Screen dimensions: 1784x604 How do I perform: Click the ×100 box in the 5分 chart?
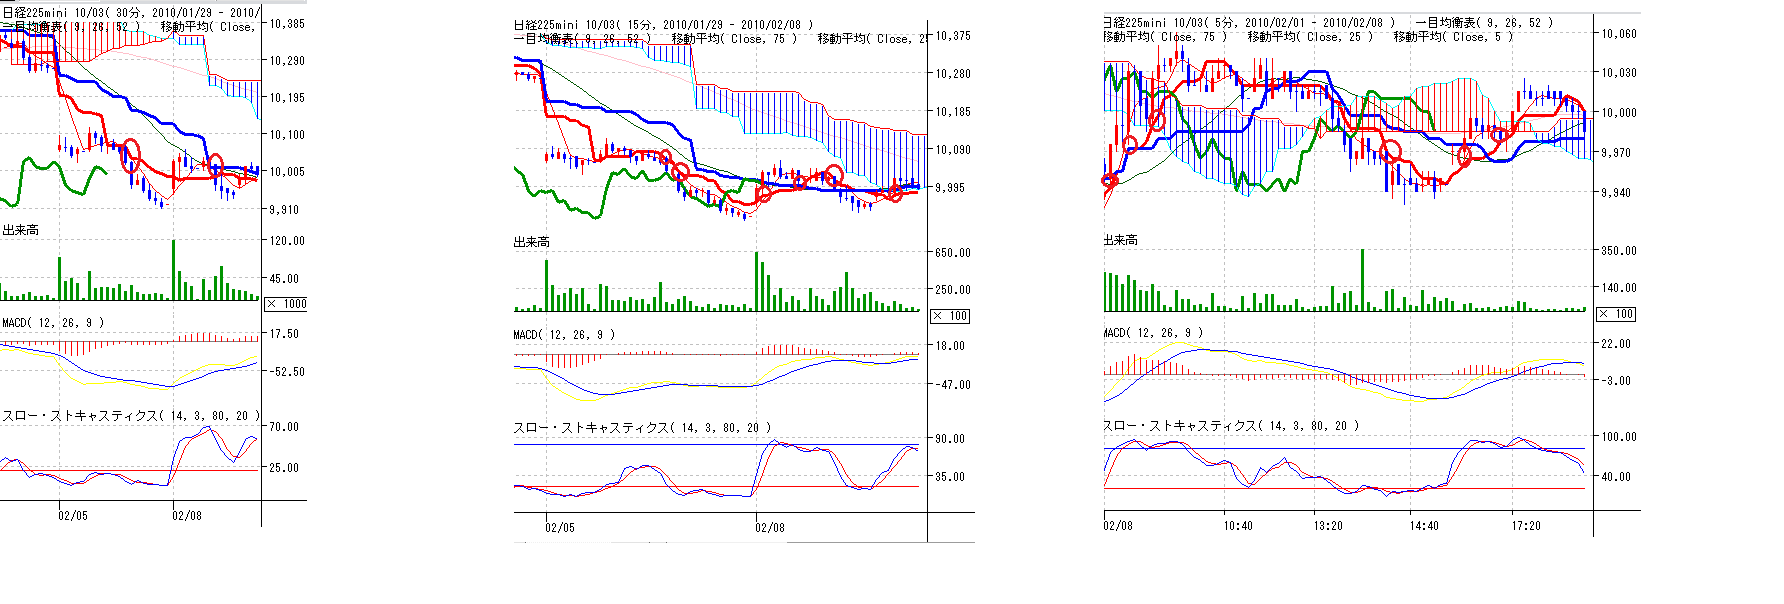(1615, 314)
